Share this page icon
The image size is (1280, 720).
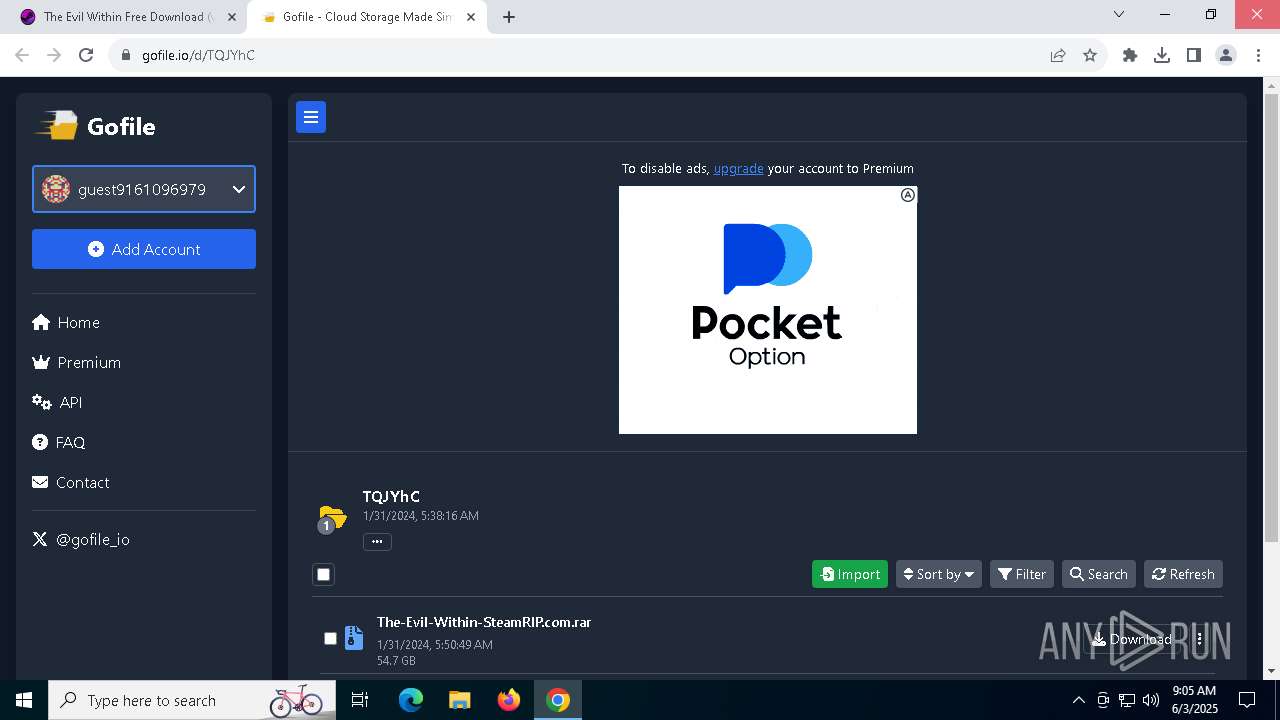point(1058,55)
